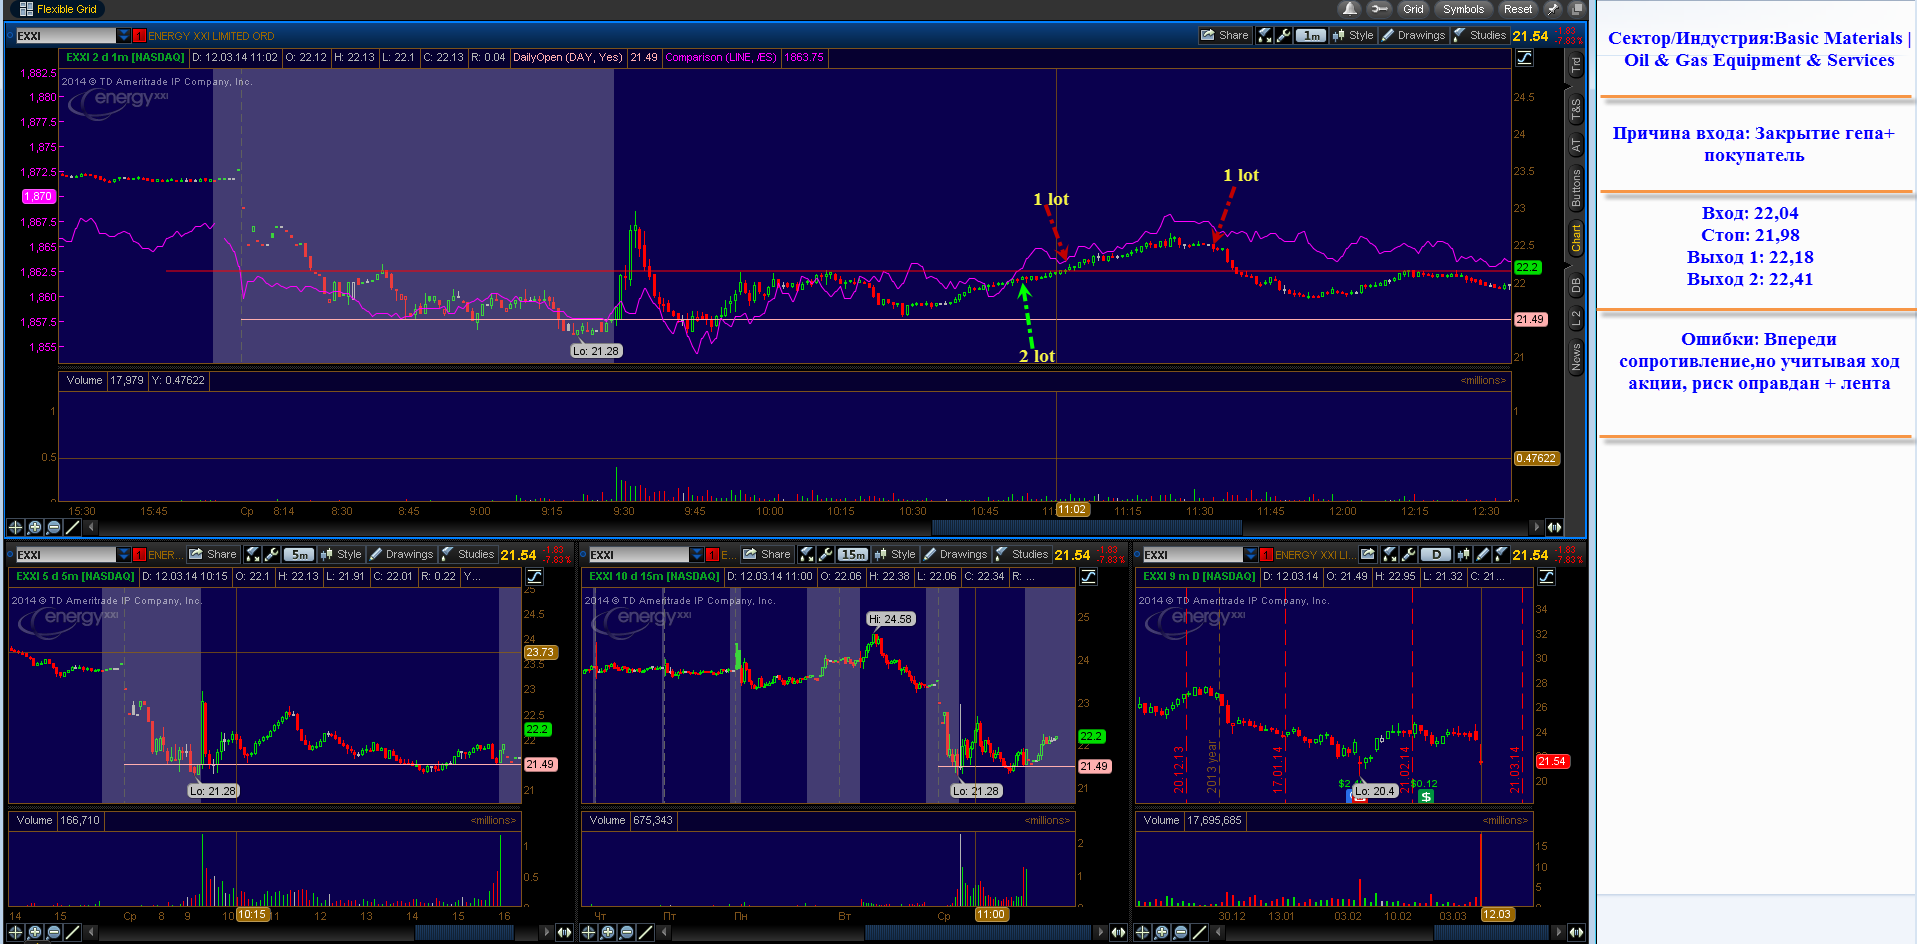Zoom out on the main chart
1917x944 pixels.
tap(54, 527)
